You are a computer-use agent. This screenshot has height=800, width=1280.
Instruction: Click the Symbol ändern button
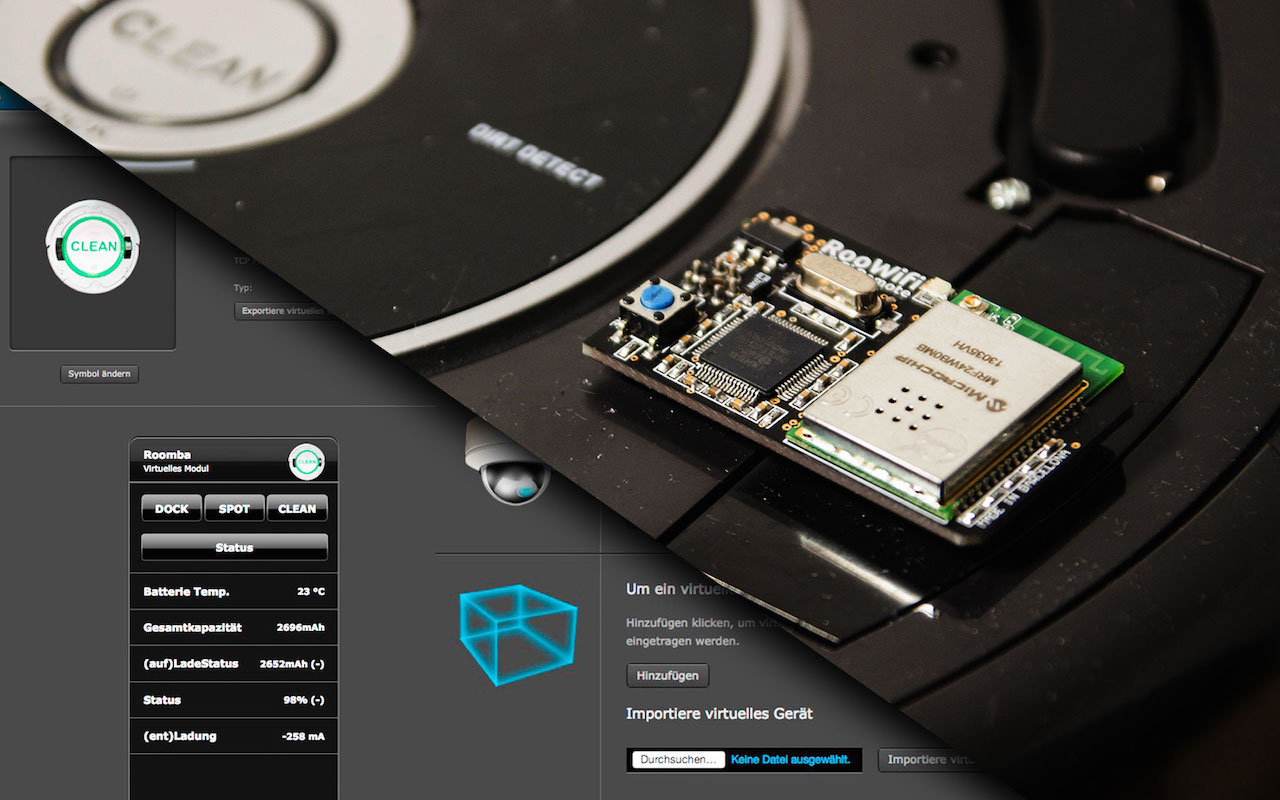(99, 374)
